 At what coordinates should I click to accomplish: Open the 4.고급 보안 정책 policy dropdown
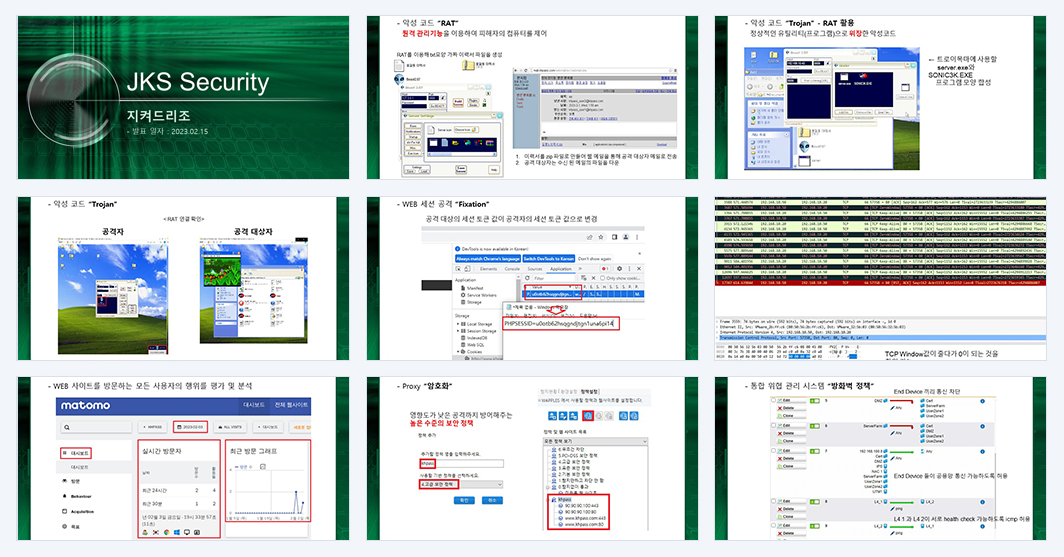[461, 484]
